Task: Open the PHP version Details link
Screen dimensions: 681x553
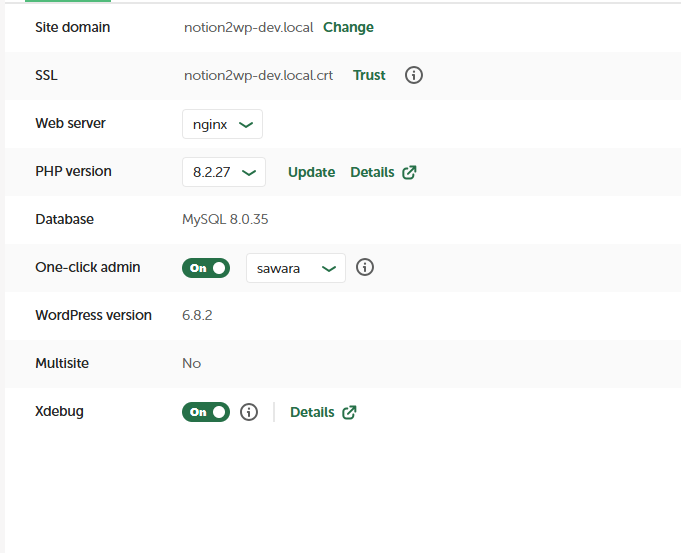Action: pyautogui.click(x=372, y=172)
